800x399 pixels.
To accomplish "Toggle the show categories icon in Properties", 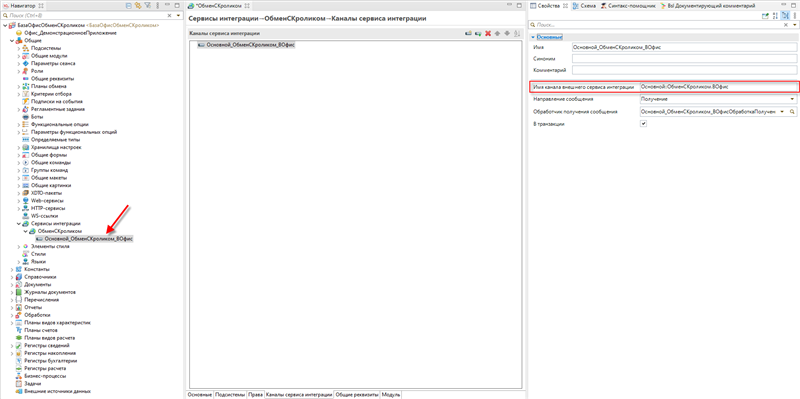I will pos(785,16).
